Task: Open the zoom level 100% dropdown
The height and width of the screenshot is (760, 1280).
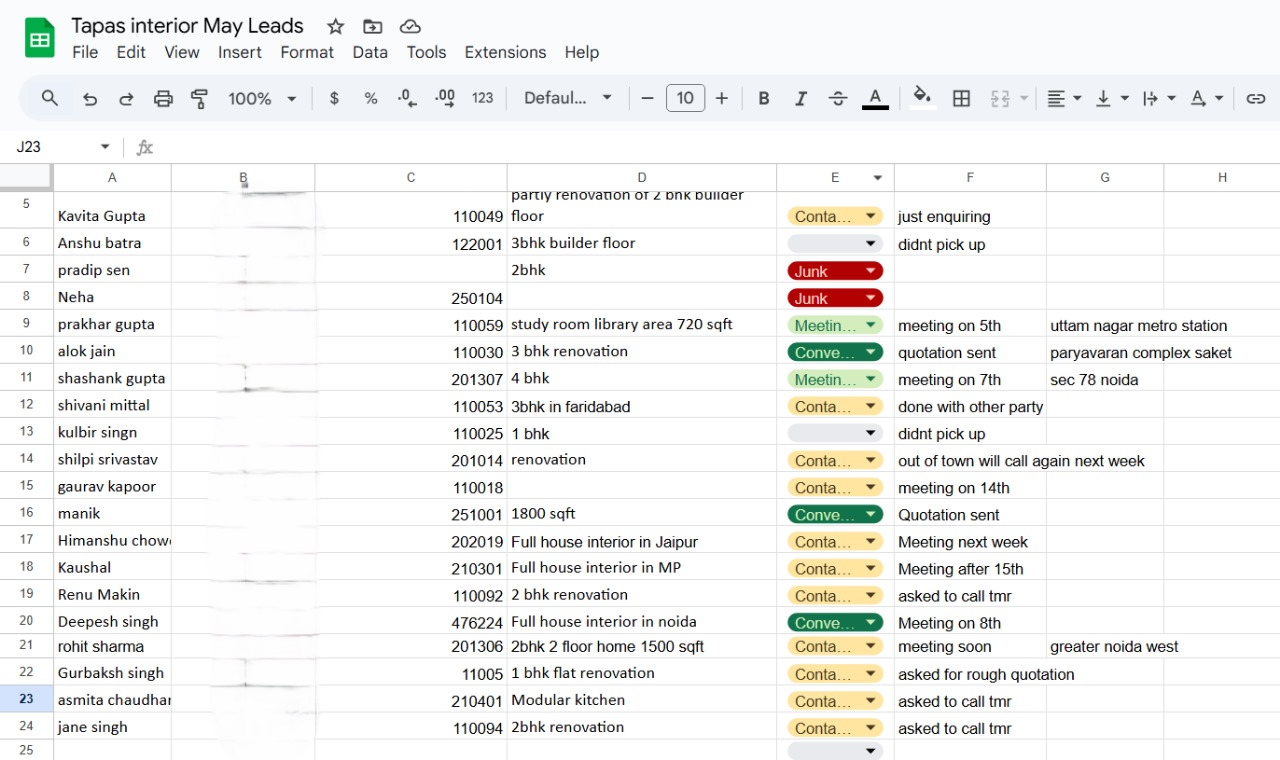Action: coord(262,98)
